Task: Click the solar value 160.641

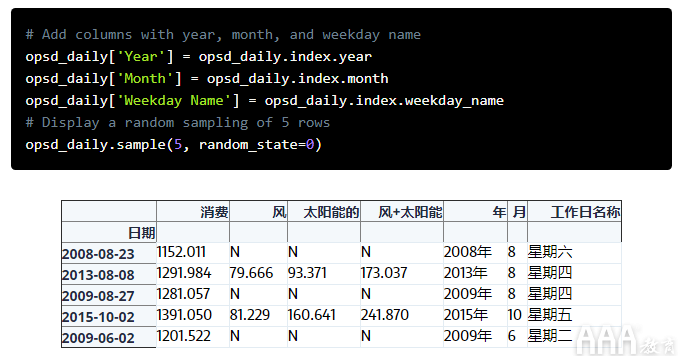Action: pos(312,315)
